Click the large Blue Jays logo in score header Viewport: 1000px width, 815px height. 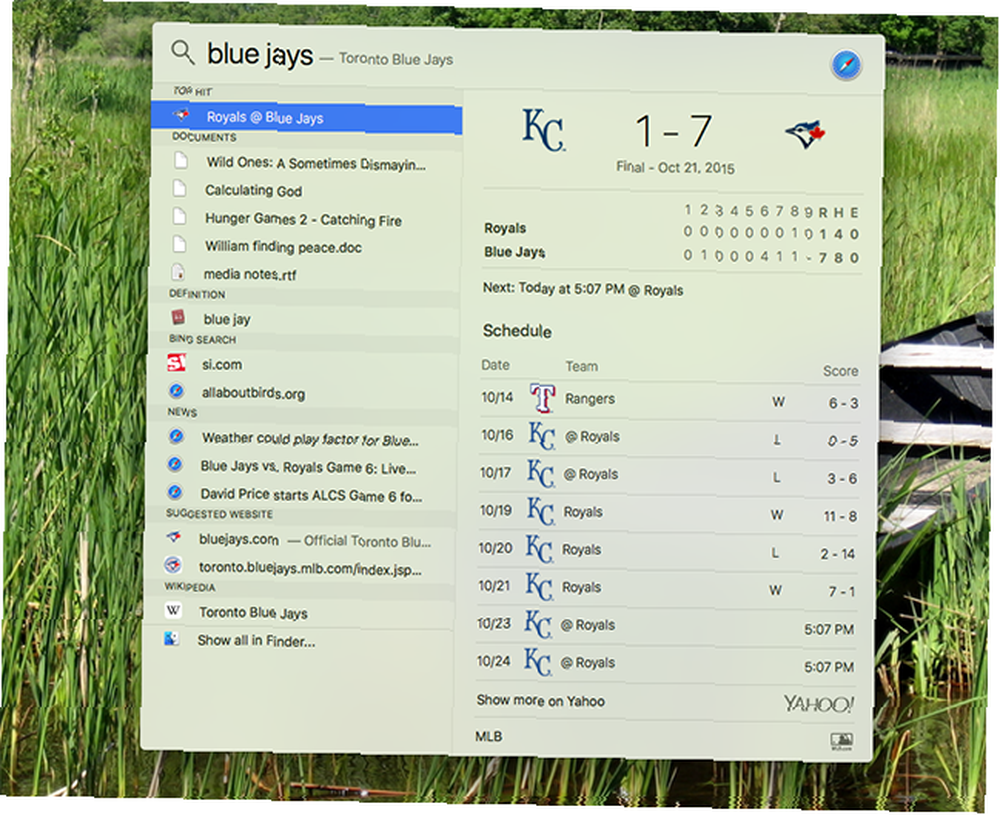point(805,135)
